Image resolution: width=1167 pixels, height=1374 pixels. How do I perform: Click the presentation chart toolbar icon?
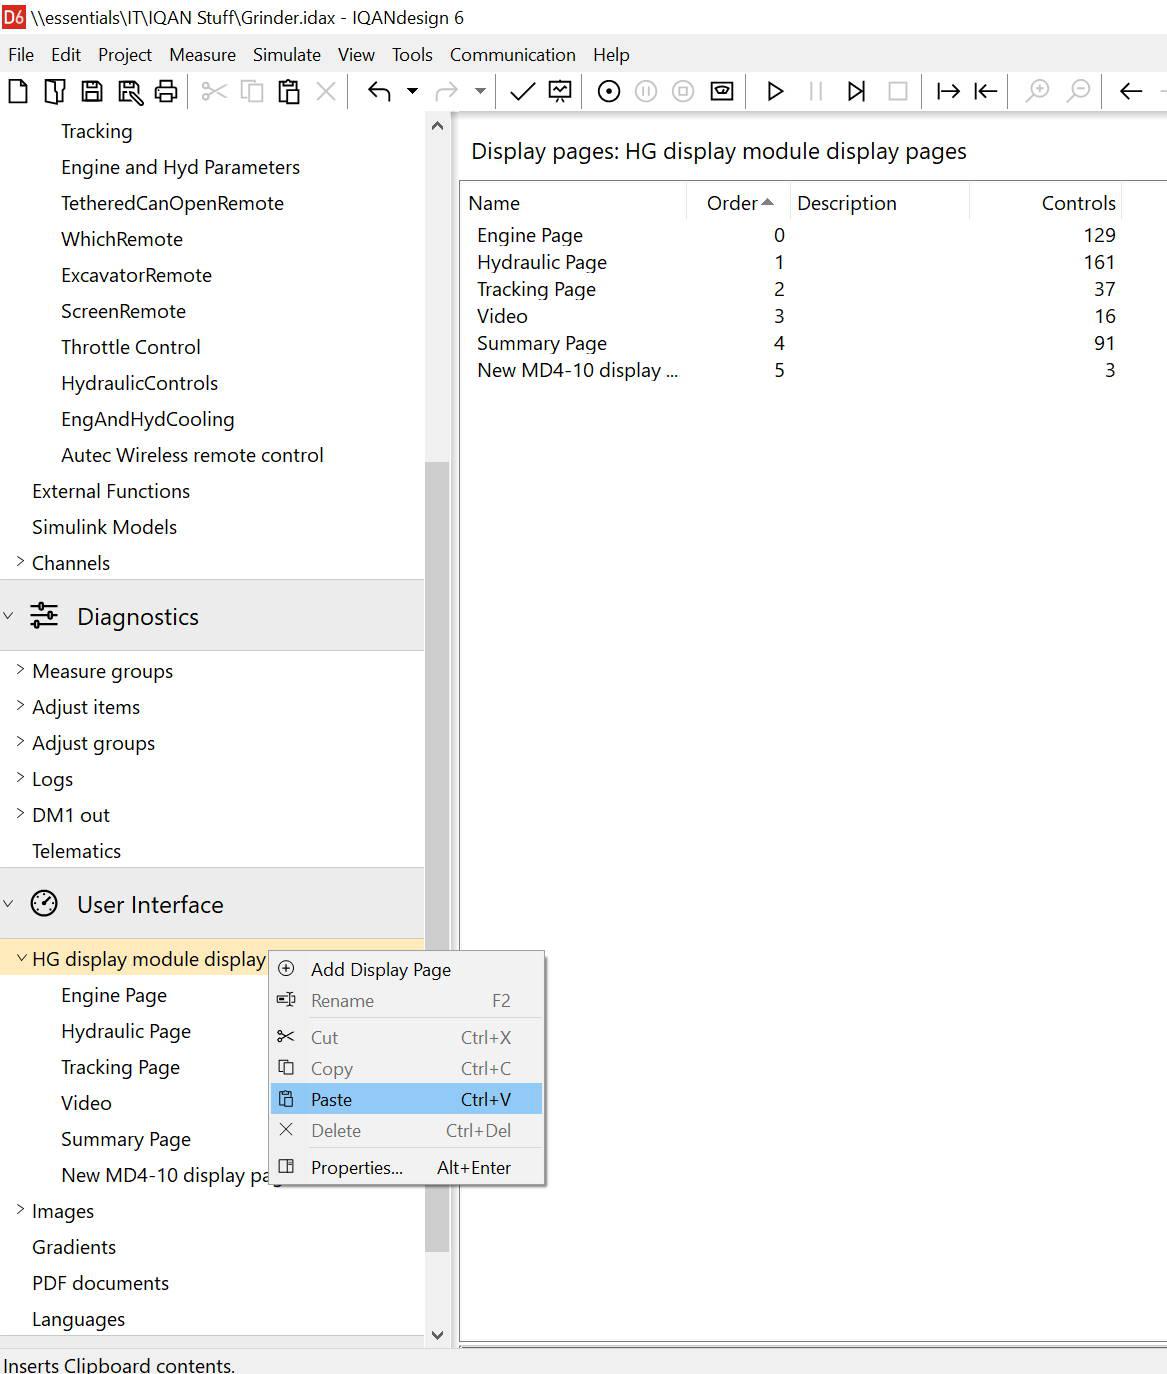tap(560, 92)
